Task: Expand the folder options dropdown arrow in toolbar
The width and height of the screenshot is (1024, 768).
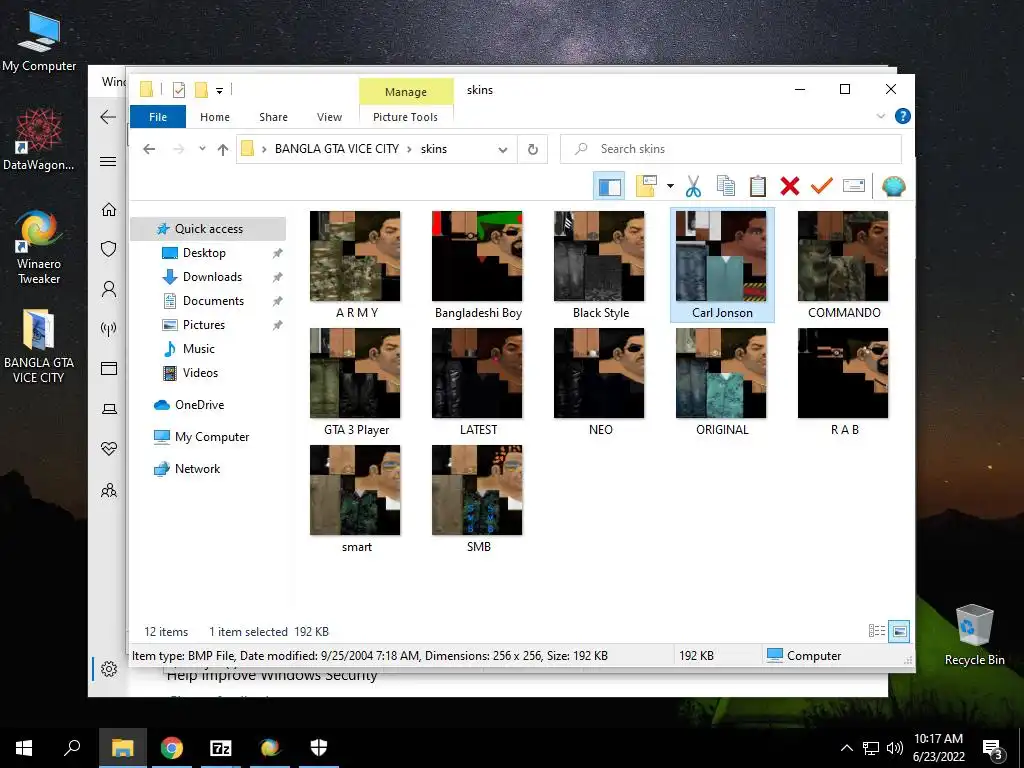Action: coord(670,186)
